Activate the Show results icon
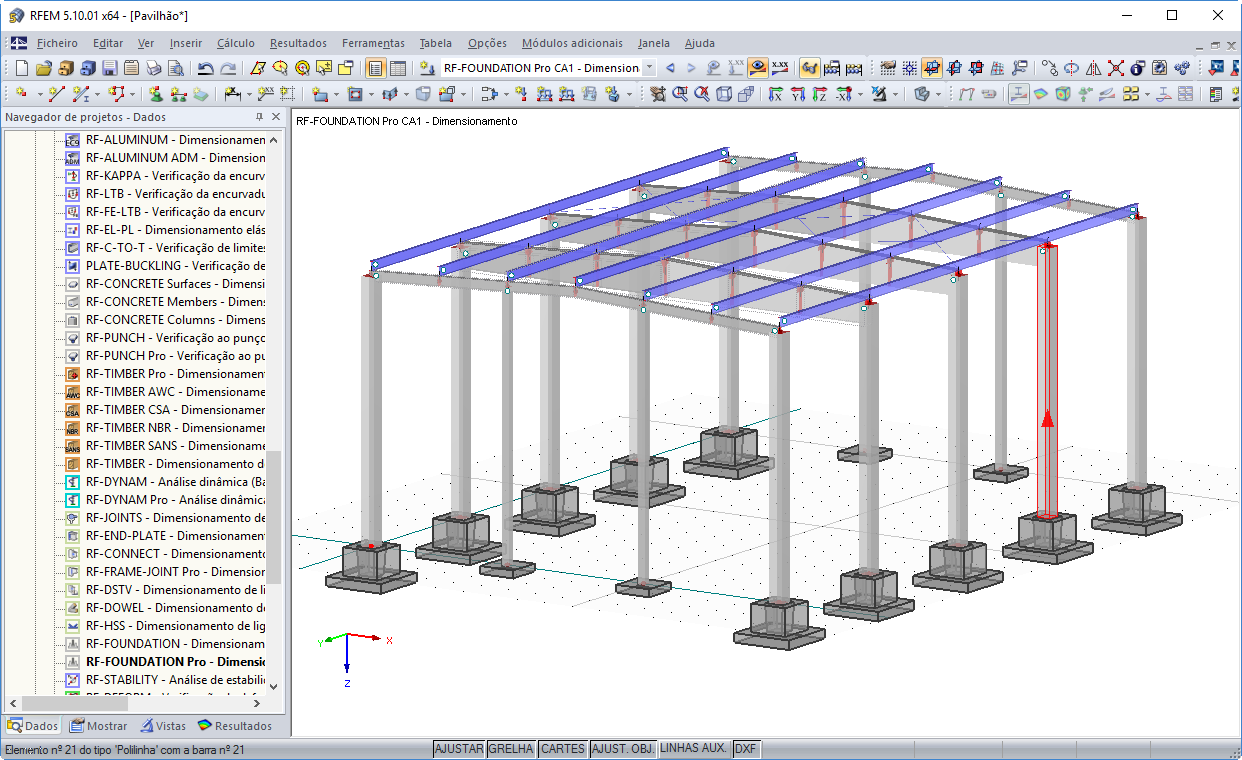 [x=757, y=67]
